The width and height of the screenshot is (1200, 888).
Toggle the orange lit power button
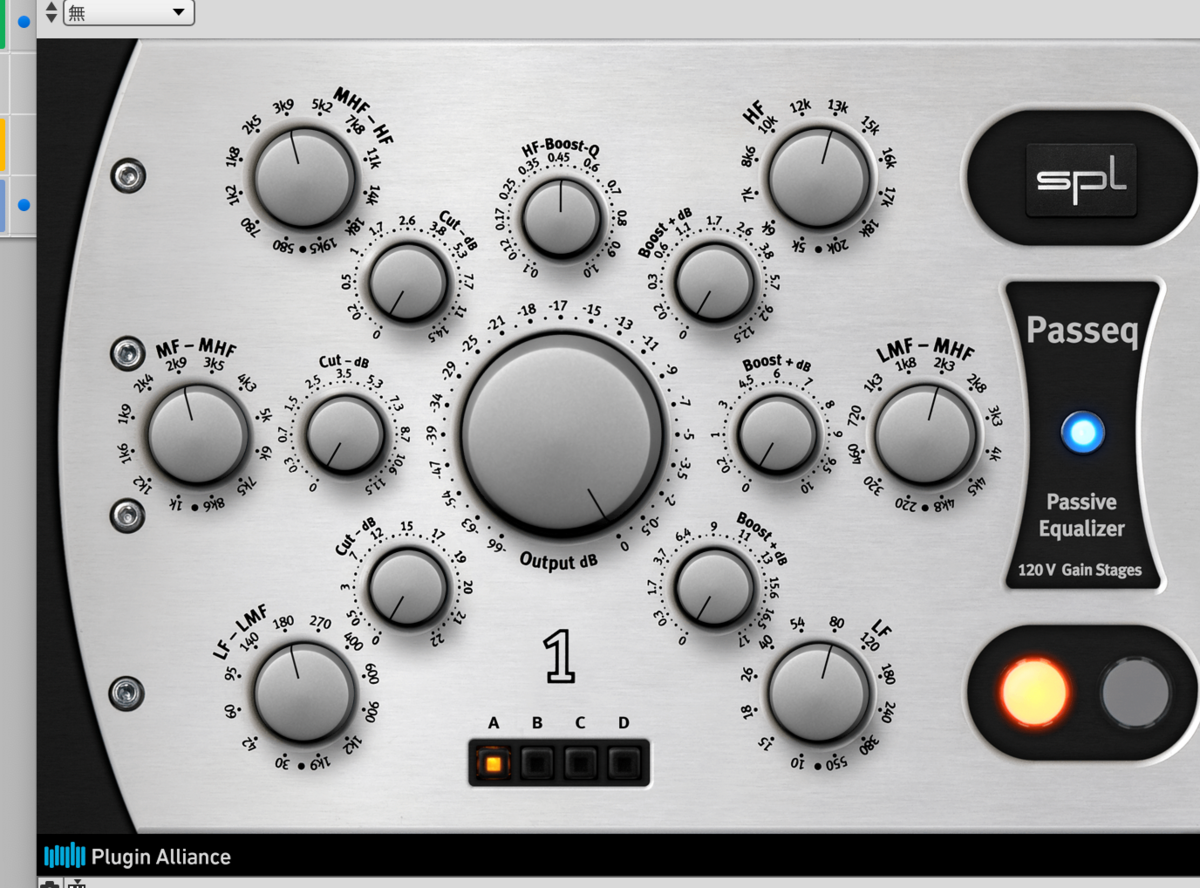coord(1035,692)
